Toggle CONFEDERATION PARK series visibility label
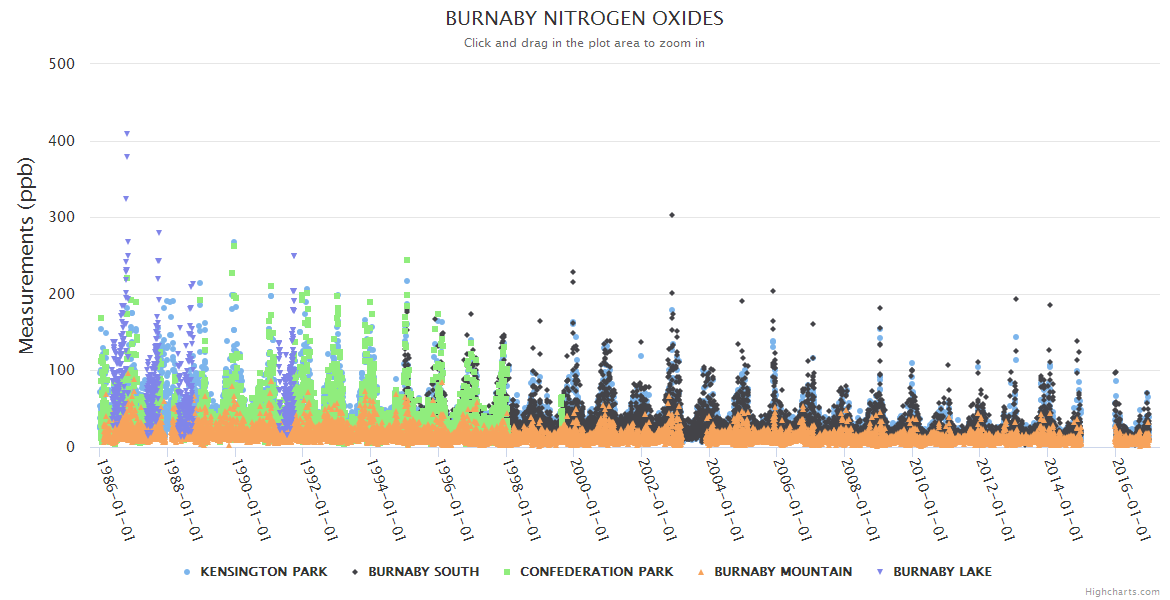This screenshot has width=1170, height=600. point(596,572)
